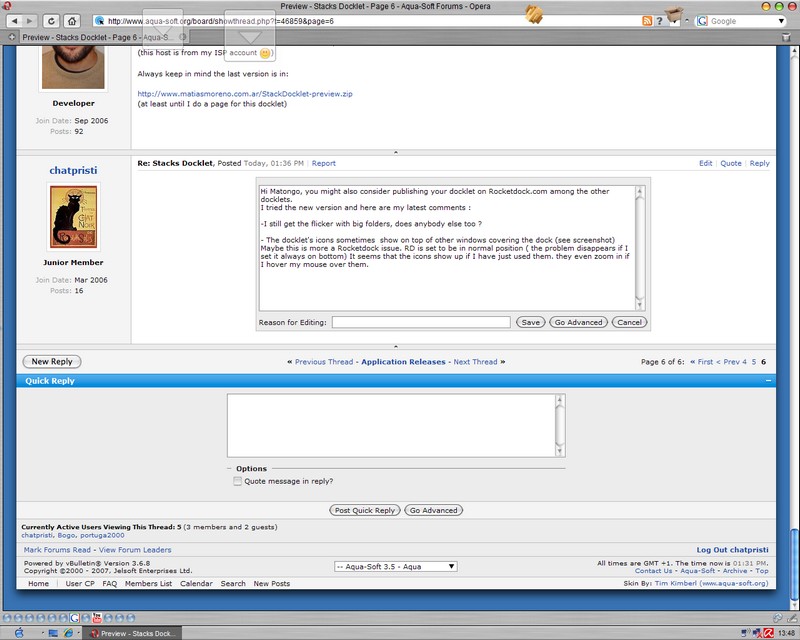Click the New Reply button

click(52, 361)
